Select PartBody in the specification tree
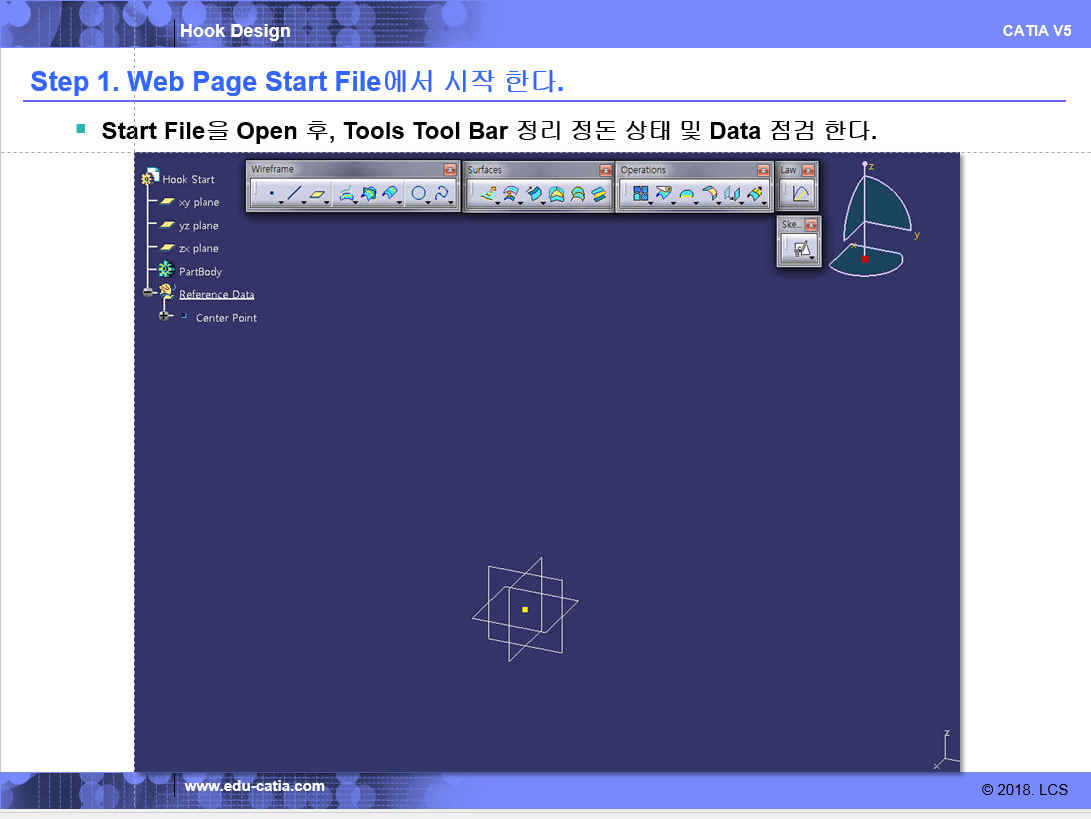Viewport: 1091px width, 819px height. click(x=200, y=271)
